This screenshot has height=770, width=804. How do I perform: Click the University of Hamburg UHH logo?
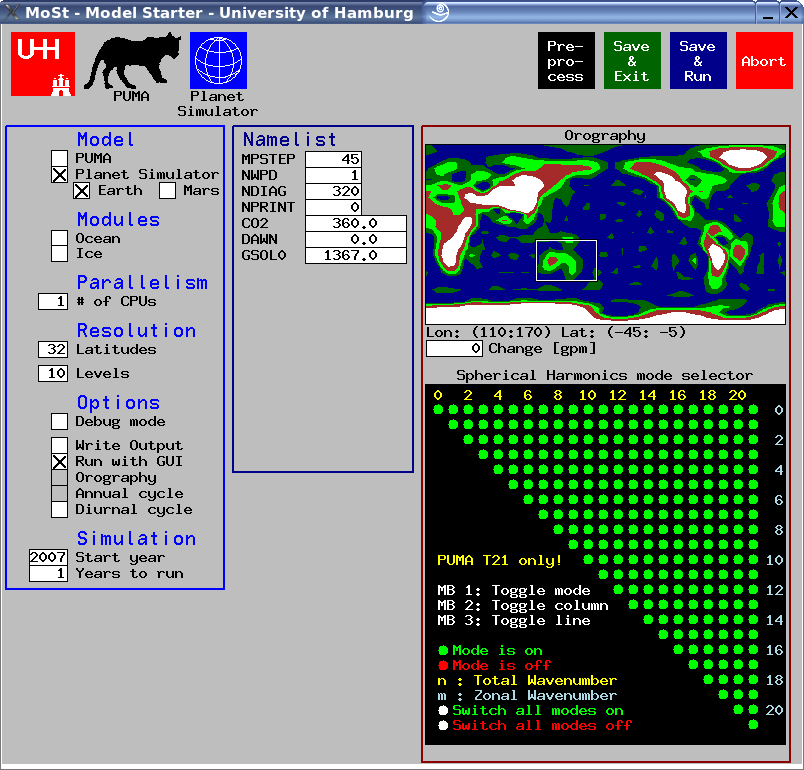click(43, 64)
